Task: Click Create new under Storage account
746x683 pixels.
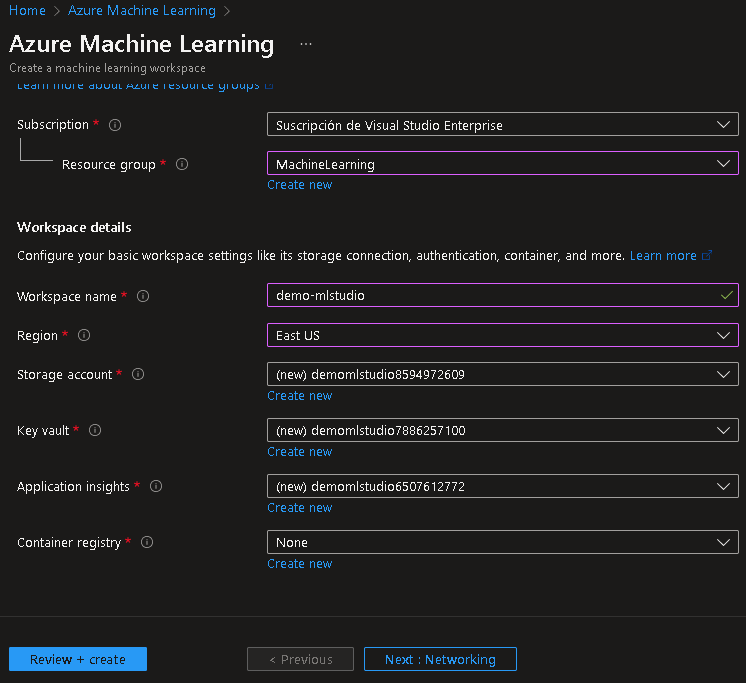Action: (300, 396)
